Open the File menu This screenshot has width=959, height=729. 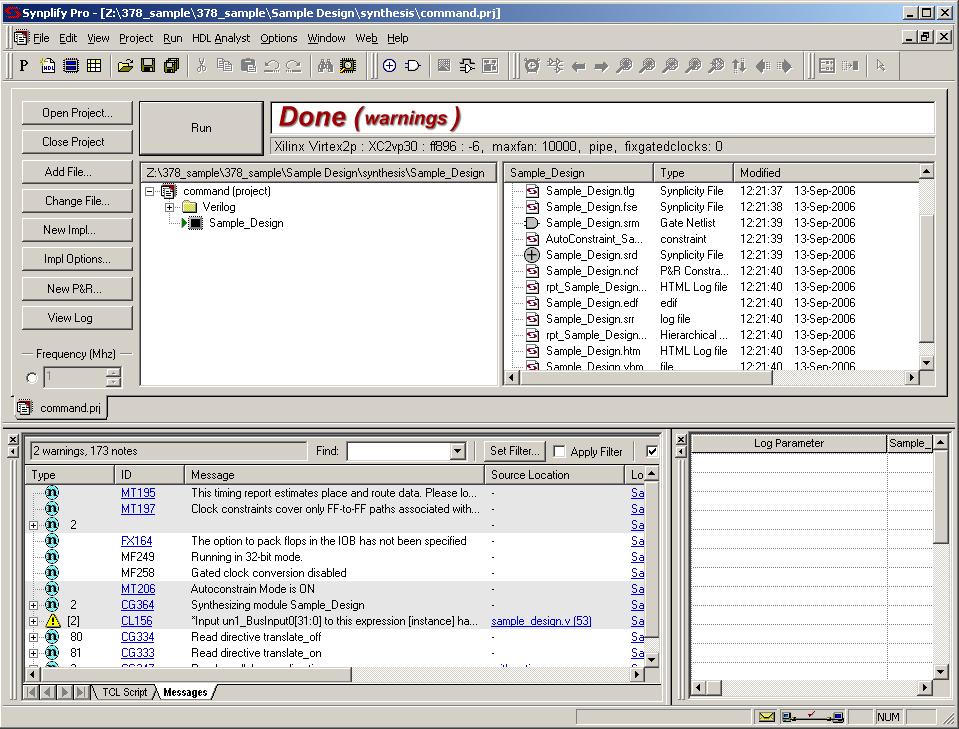click(x=41, y=38)
